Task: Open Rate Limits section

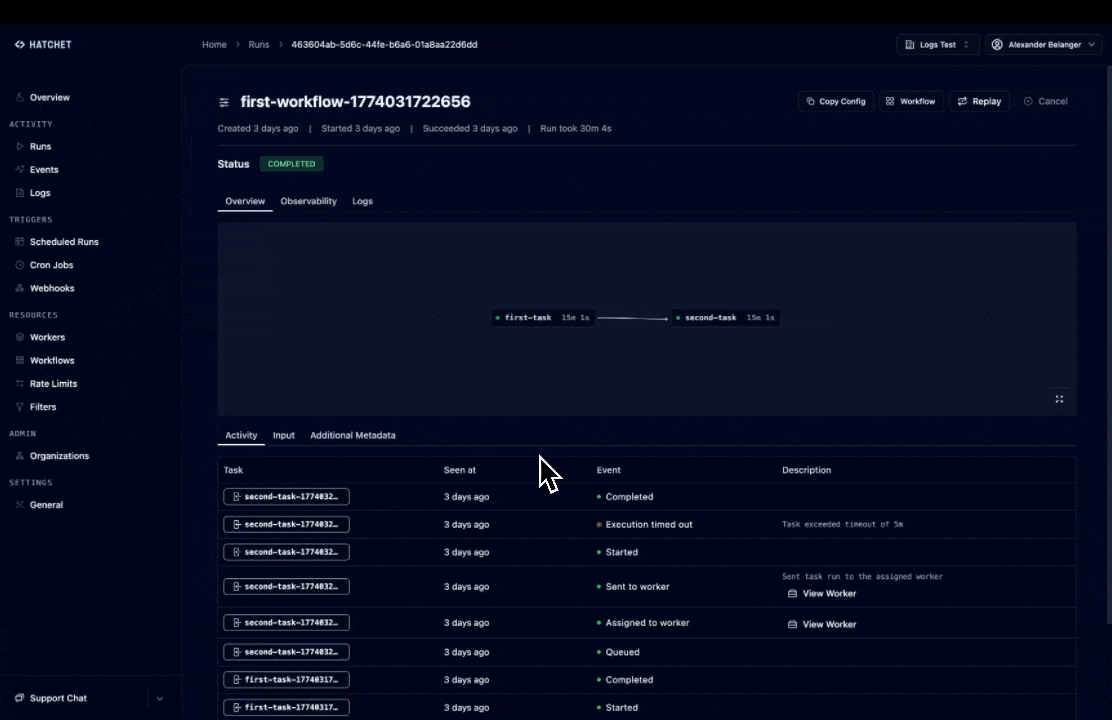Action: click(53, 384)
